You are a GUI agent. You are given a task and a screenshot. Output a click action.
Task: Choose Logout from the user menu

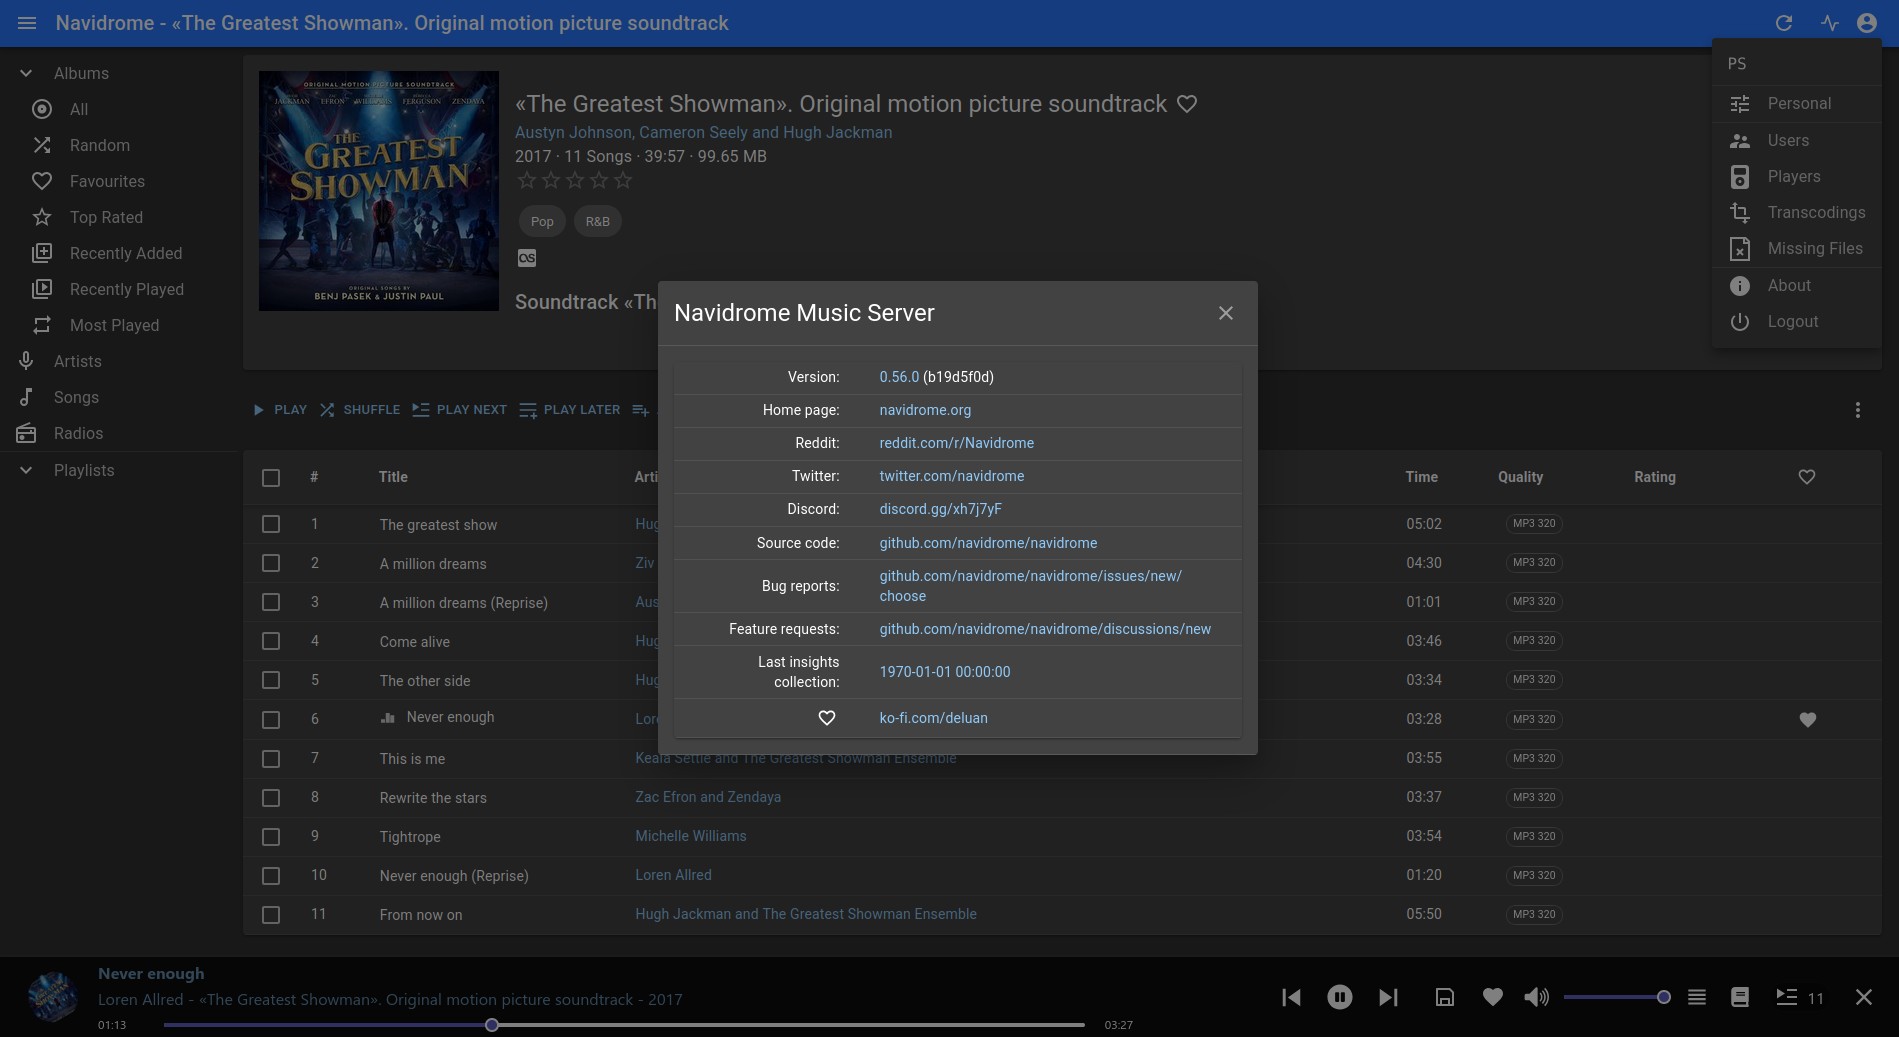(1796, 321)
